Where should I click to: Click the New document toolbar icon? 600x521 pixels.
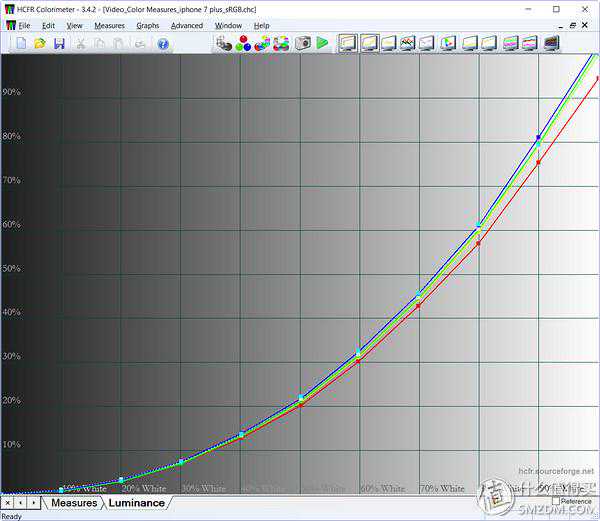coord(21,43)
